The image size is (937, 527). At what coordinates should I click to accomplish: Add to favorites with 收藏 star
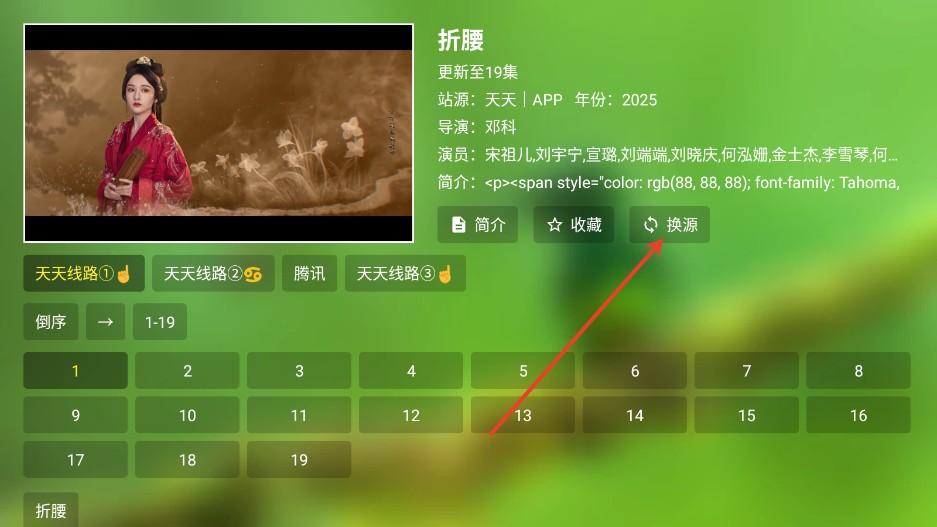pos(573,225)
